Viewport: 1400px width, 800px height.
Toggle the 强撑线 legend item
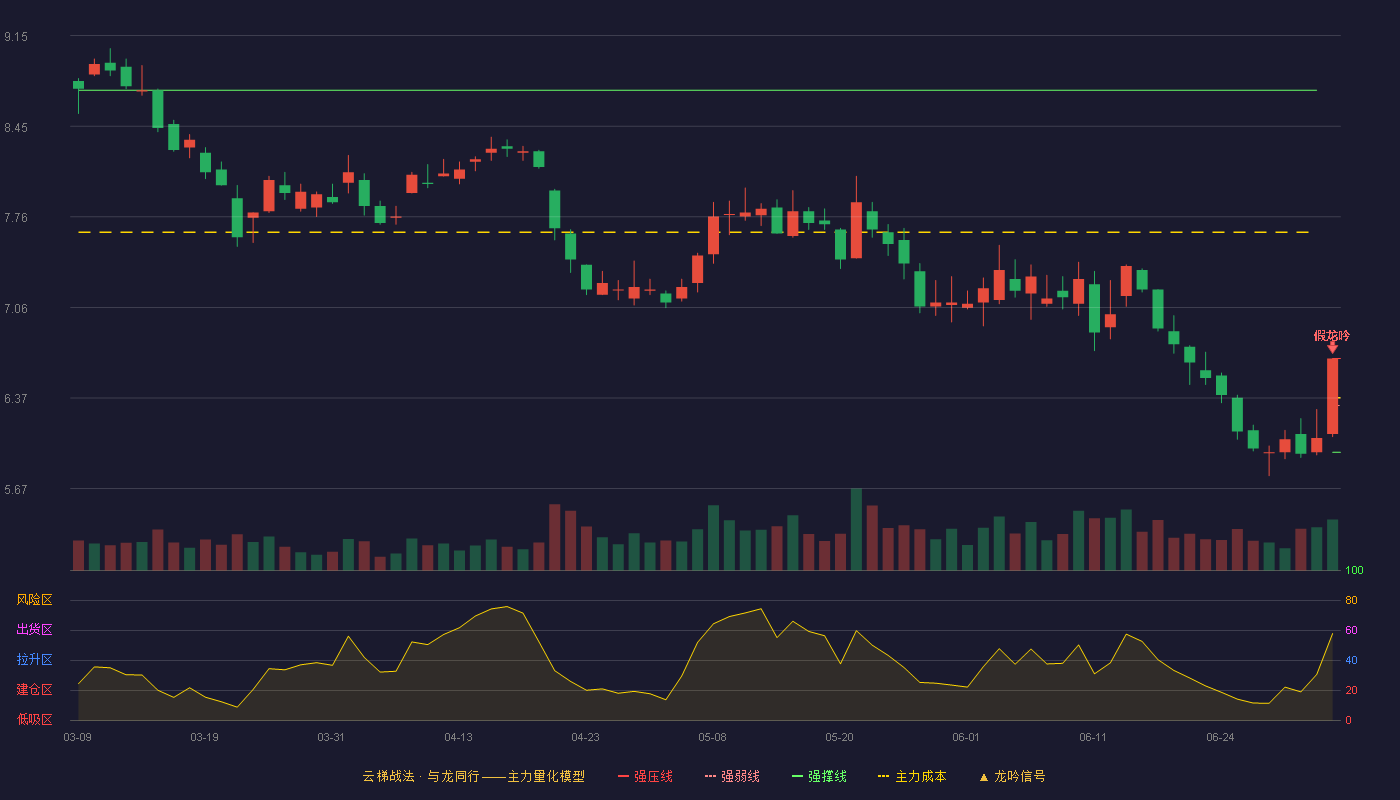pyautogui.click(x=819, y=776)
